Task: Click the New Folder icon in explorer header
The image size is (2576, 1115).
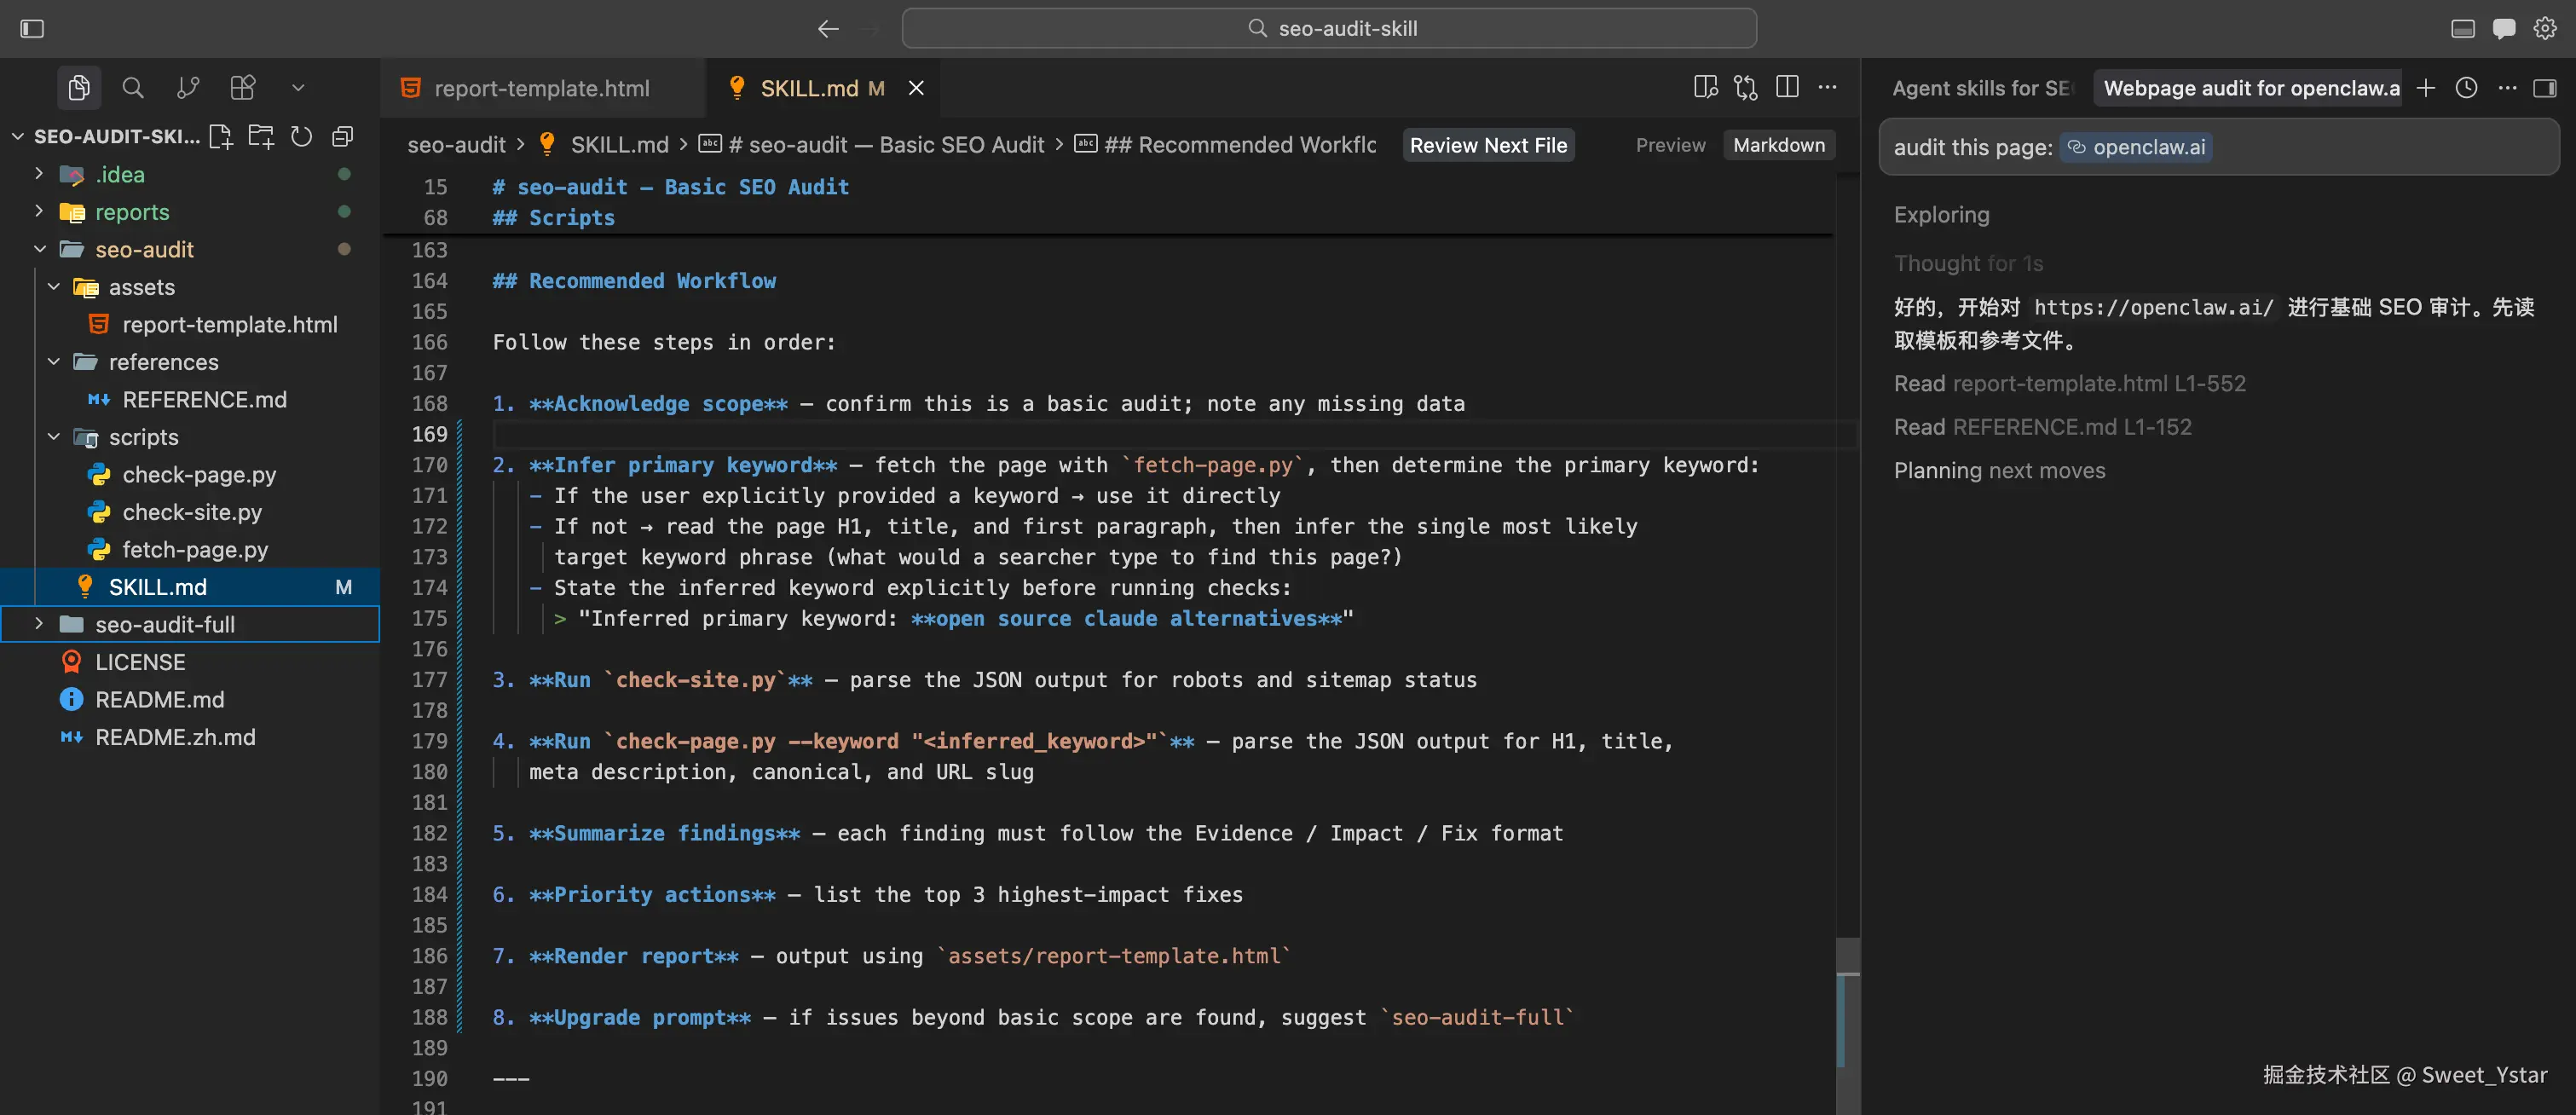Action: (x=261, y=136)
